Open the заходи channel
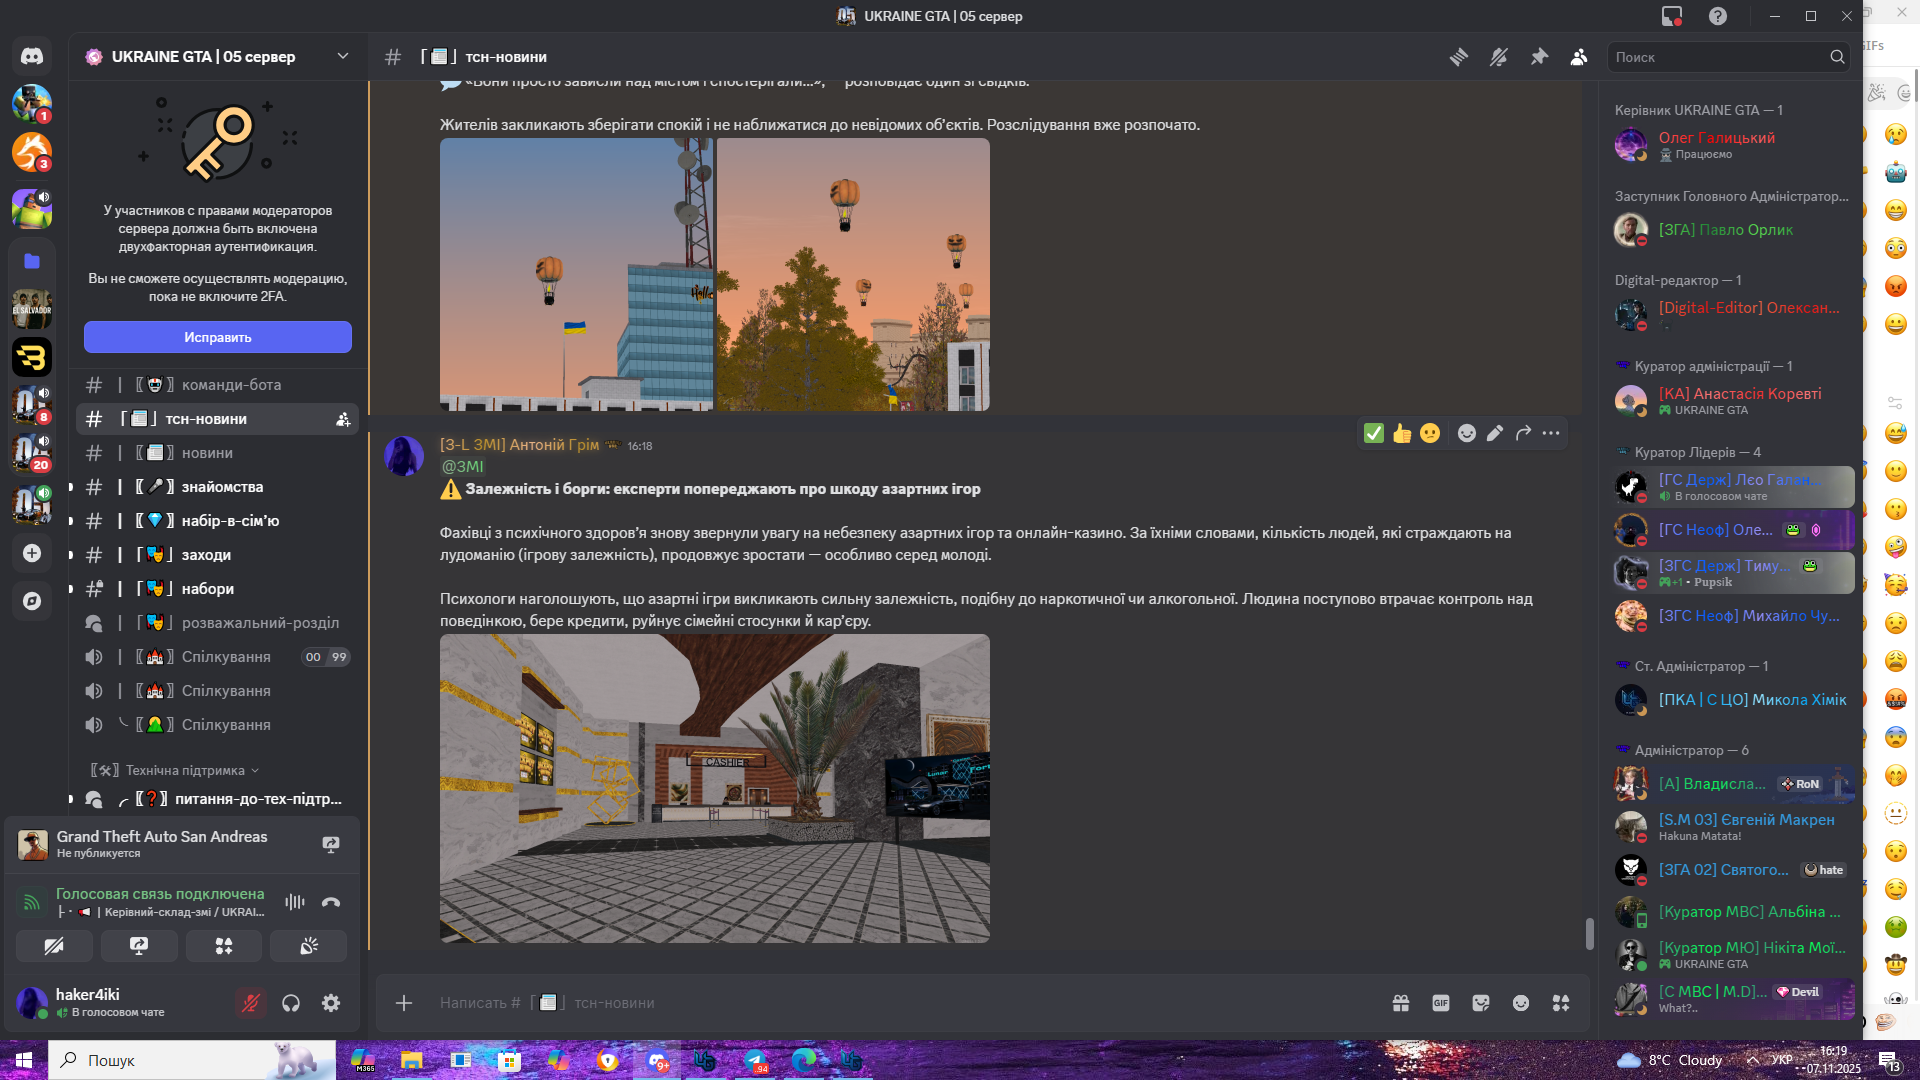The height and width of the screenshot is (1080, 1920). [x=217, y=555]
